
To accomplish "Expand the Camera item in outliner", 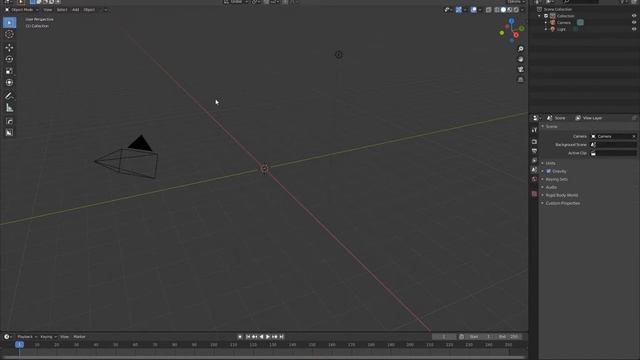I will click(546, 22).
